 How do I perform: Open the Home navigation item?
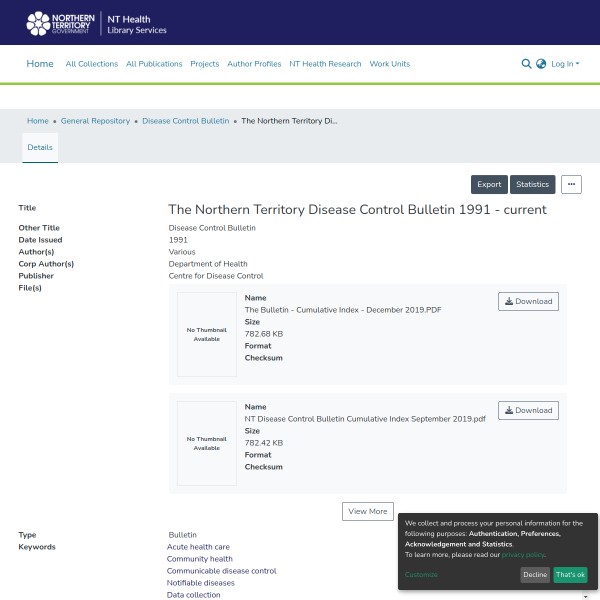40,64
